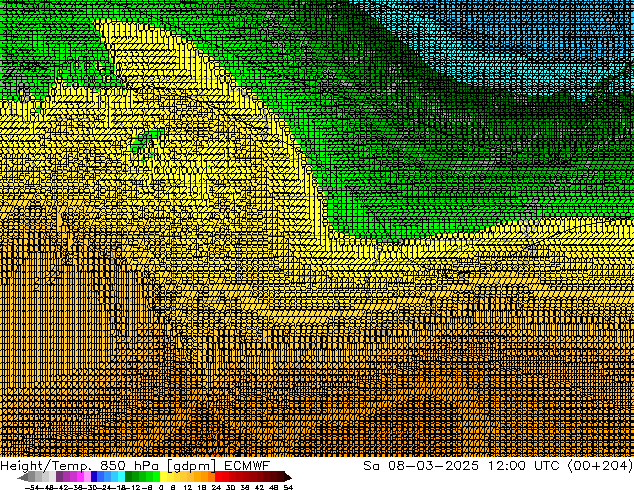Click the cyan legend swatch near -18

click(x=121, y=476)
